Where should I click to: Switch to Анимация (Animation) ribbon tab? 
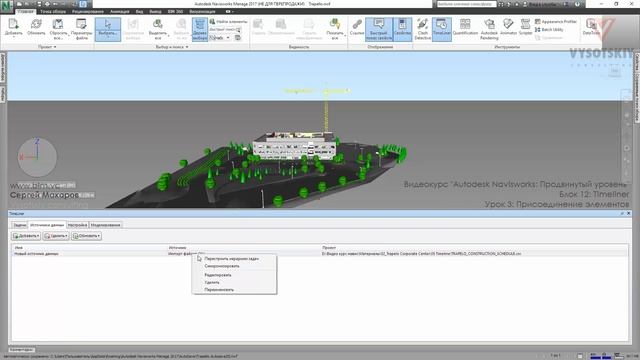click(120, 11)
